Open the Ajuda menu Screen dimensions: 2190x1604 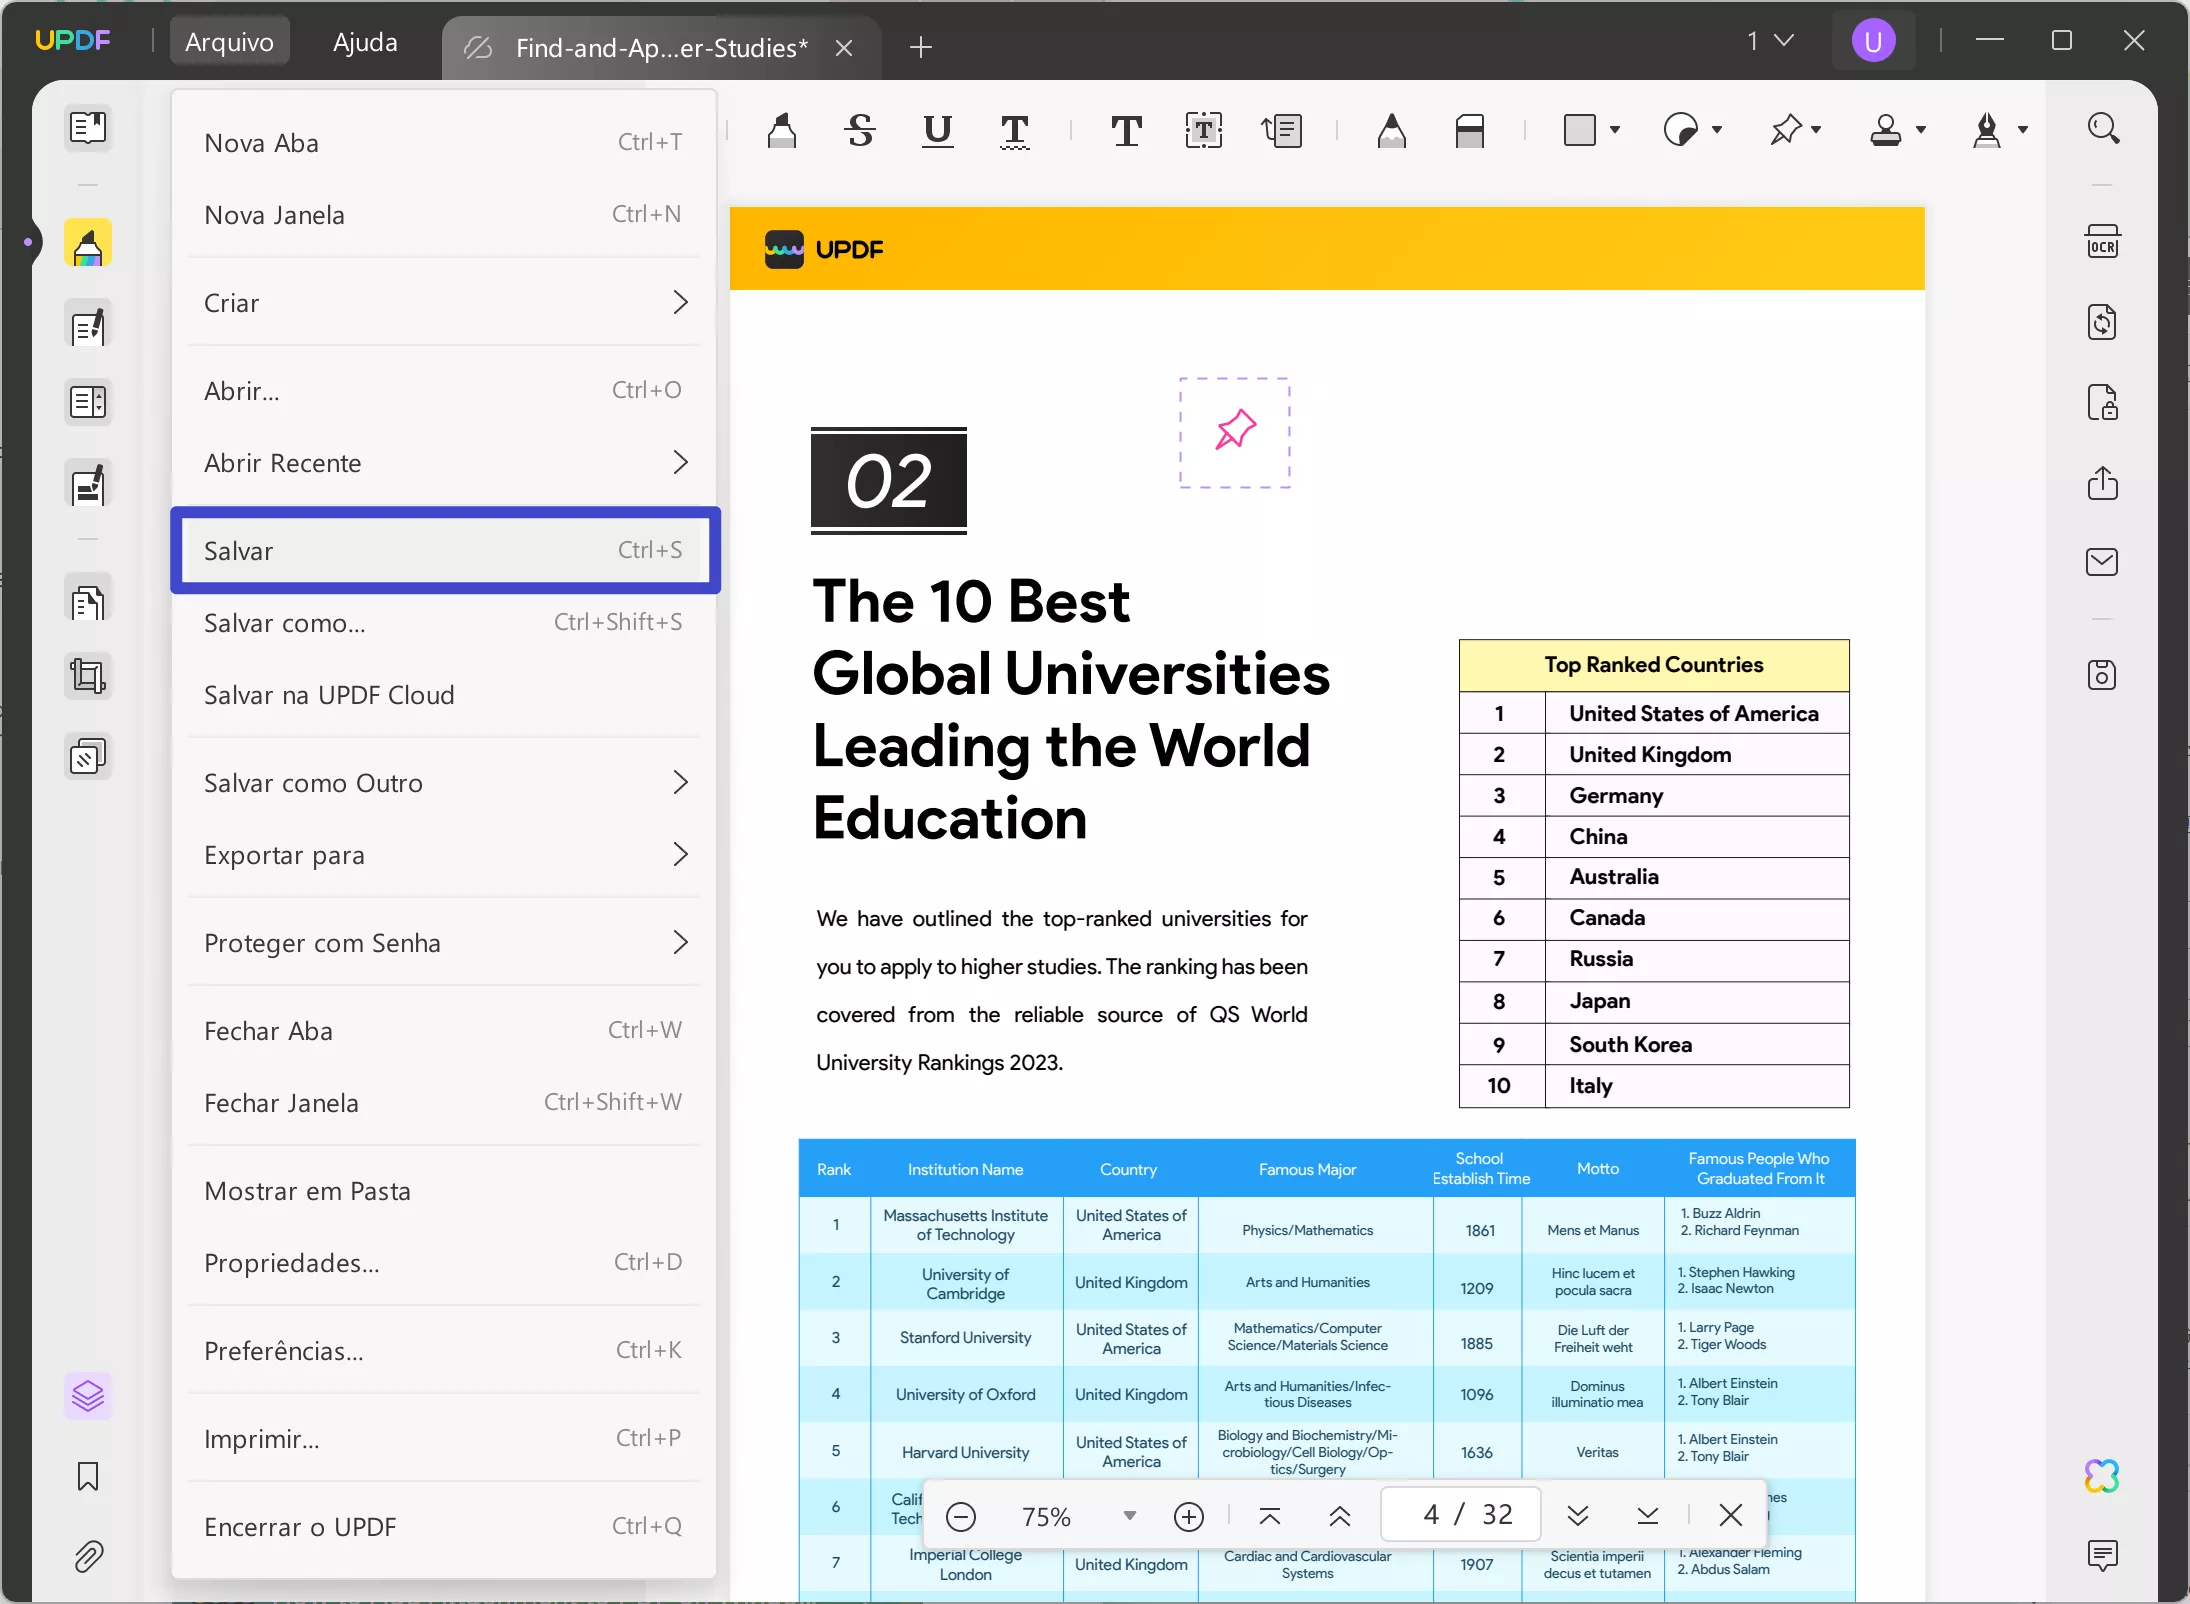pyautogui.click(x=365, y=42)
